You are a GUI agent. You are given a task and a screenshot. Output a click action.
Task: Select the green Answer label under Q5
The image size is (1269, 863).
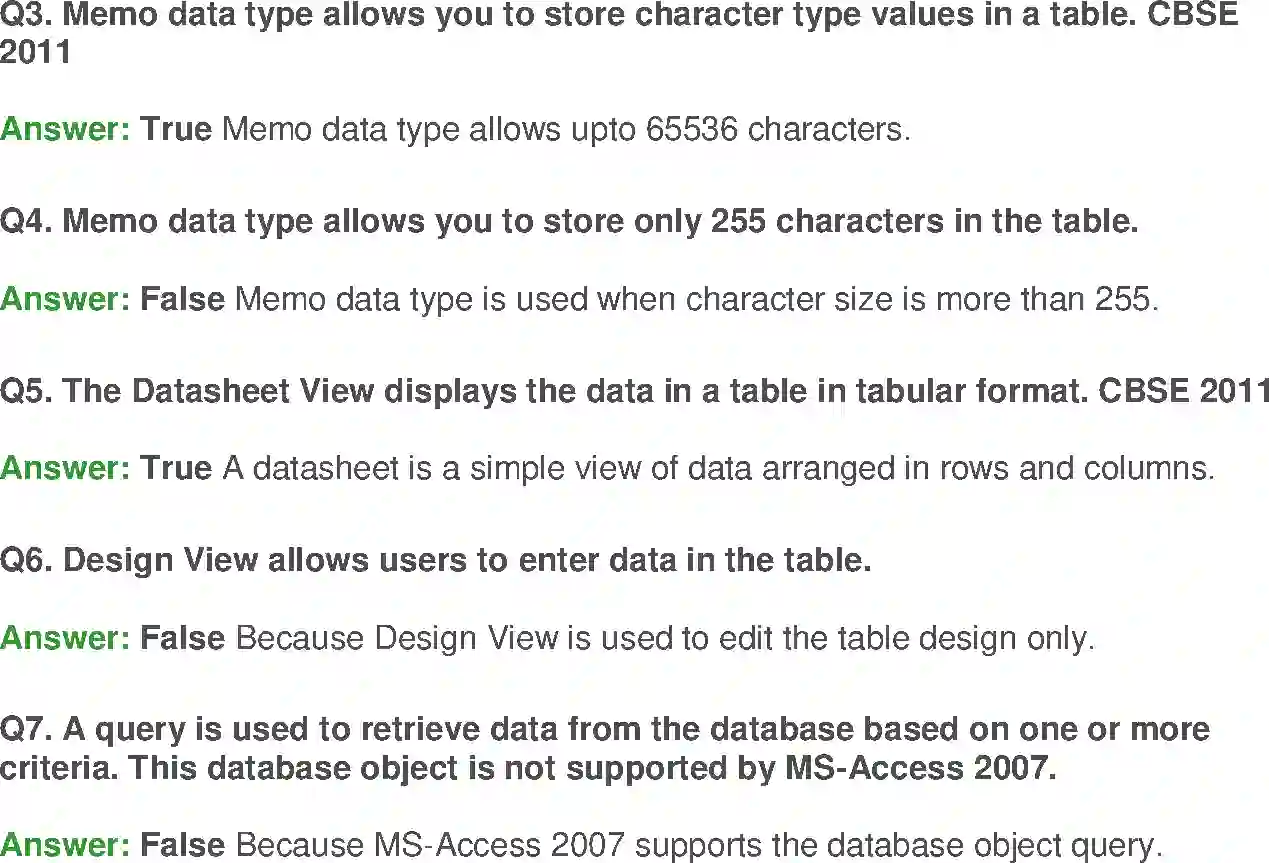click(x=65, y=468)
